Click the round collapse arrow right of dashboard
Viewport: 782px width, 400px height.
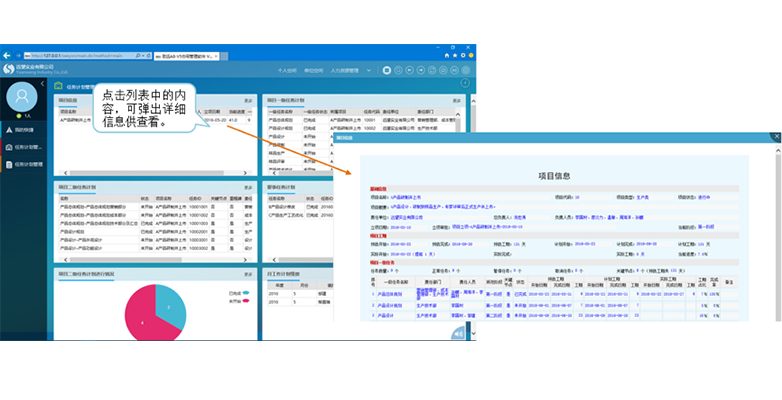[467, 85]
